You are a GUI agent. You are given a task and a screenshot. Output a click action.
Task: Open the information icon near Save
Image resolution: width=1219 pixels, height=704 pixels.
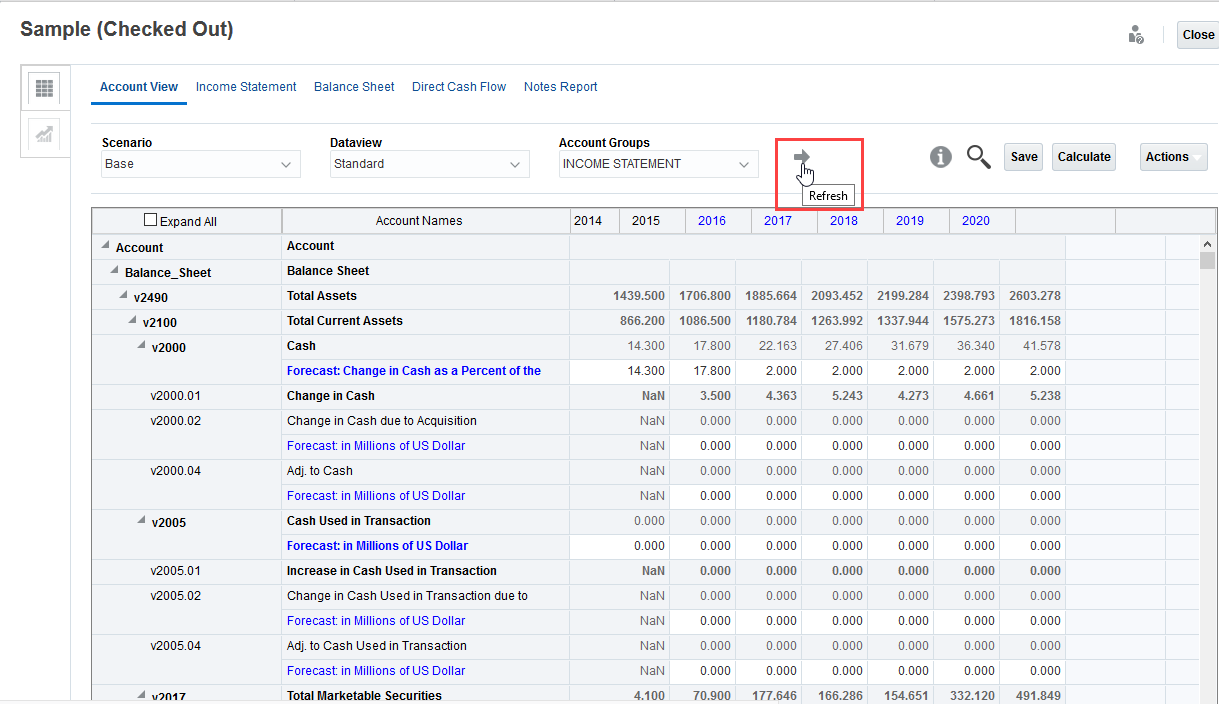(x=940, y=156)
